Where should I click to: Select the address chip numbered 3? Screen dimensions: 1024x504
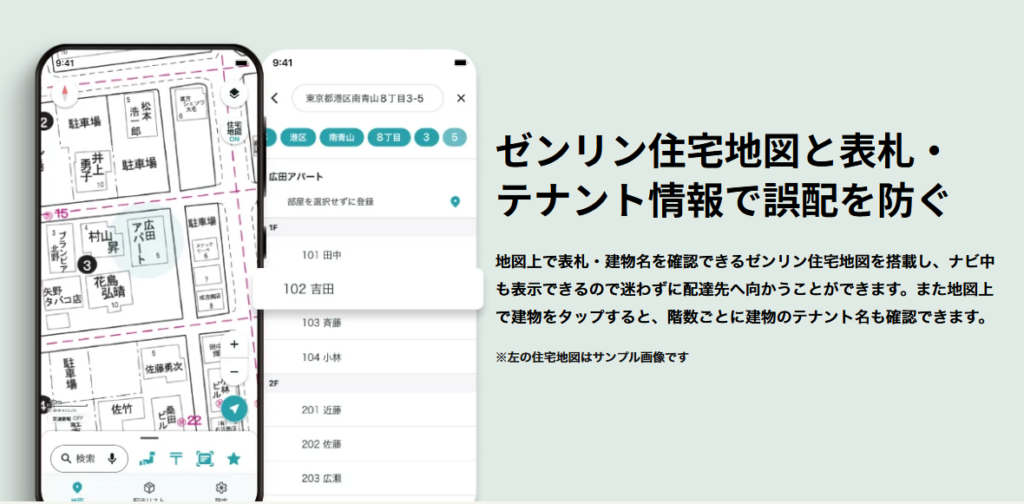[426, 137]
